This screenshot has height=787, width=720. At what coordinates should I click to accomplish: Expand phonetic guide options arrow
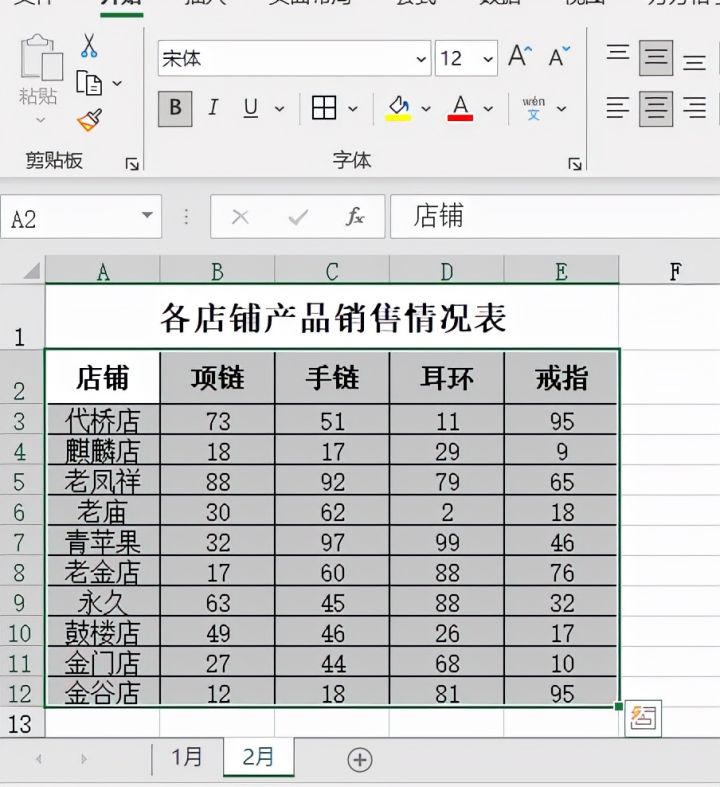(561, 108)
